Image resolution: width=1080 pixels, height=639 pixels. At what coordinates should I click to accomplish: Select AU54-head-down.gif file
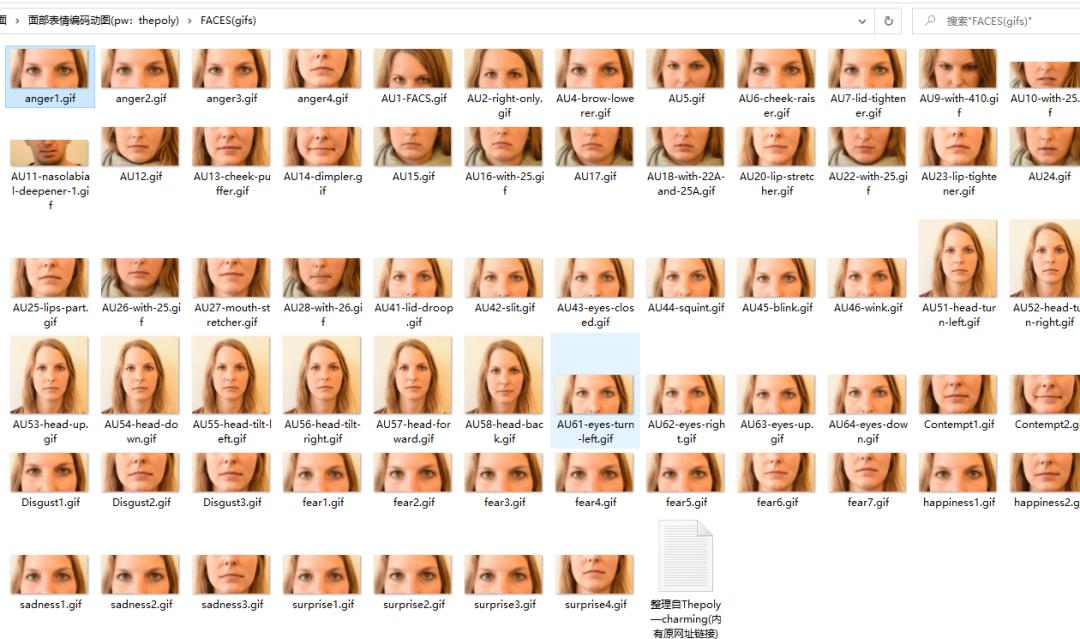pos(141,375)
